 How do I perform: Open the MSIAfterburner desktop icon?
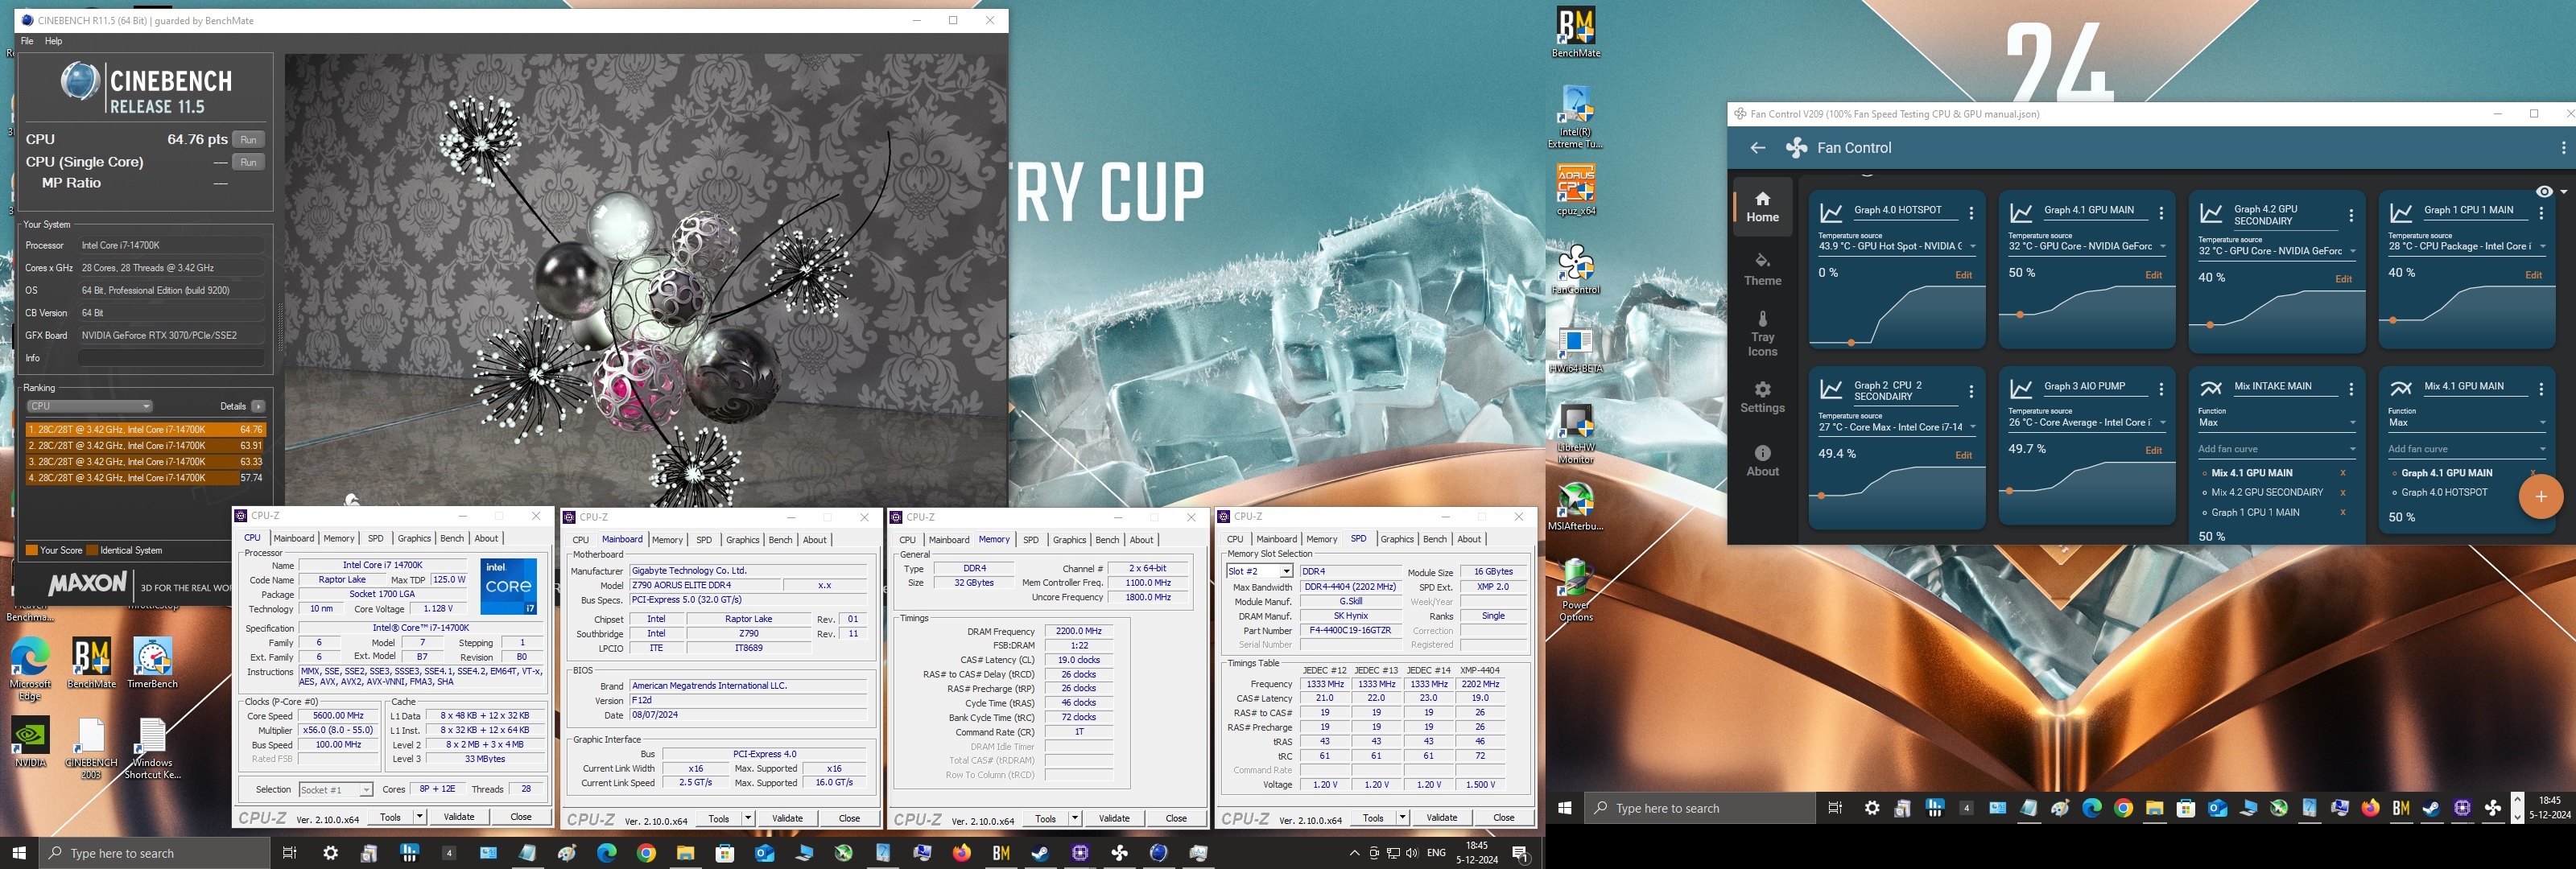(x=1575, y=507)
